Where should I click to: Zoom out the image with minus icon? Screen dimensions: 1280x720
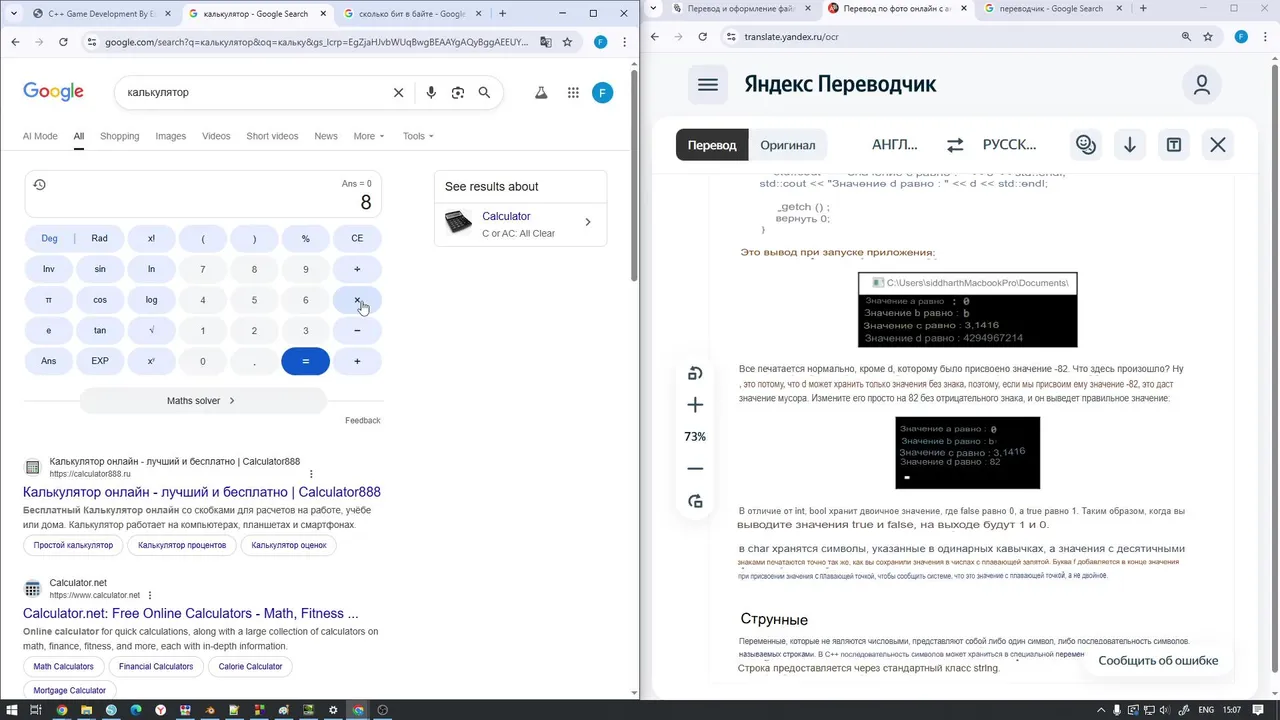click(696, 469)
